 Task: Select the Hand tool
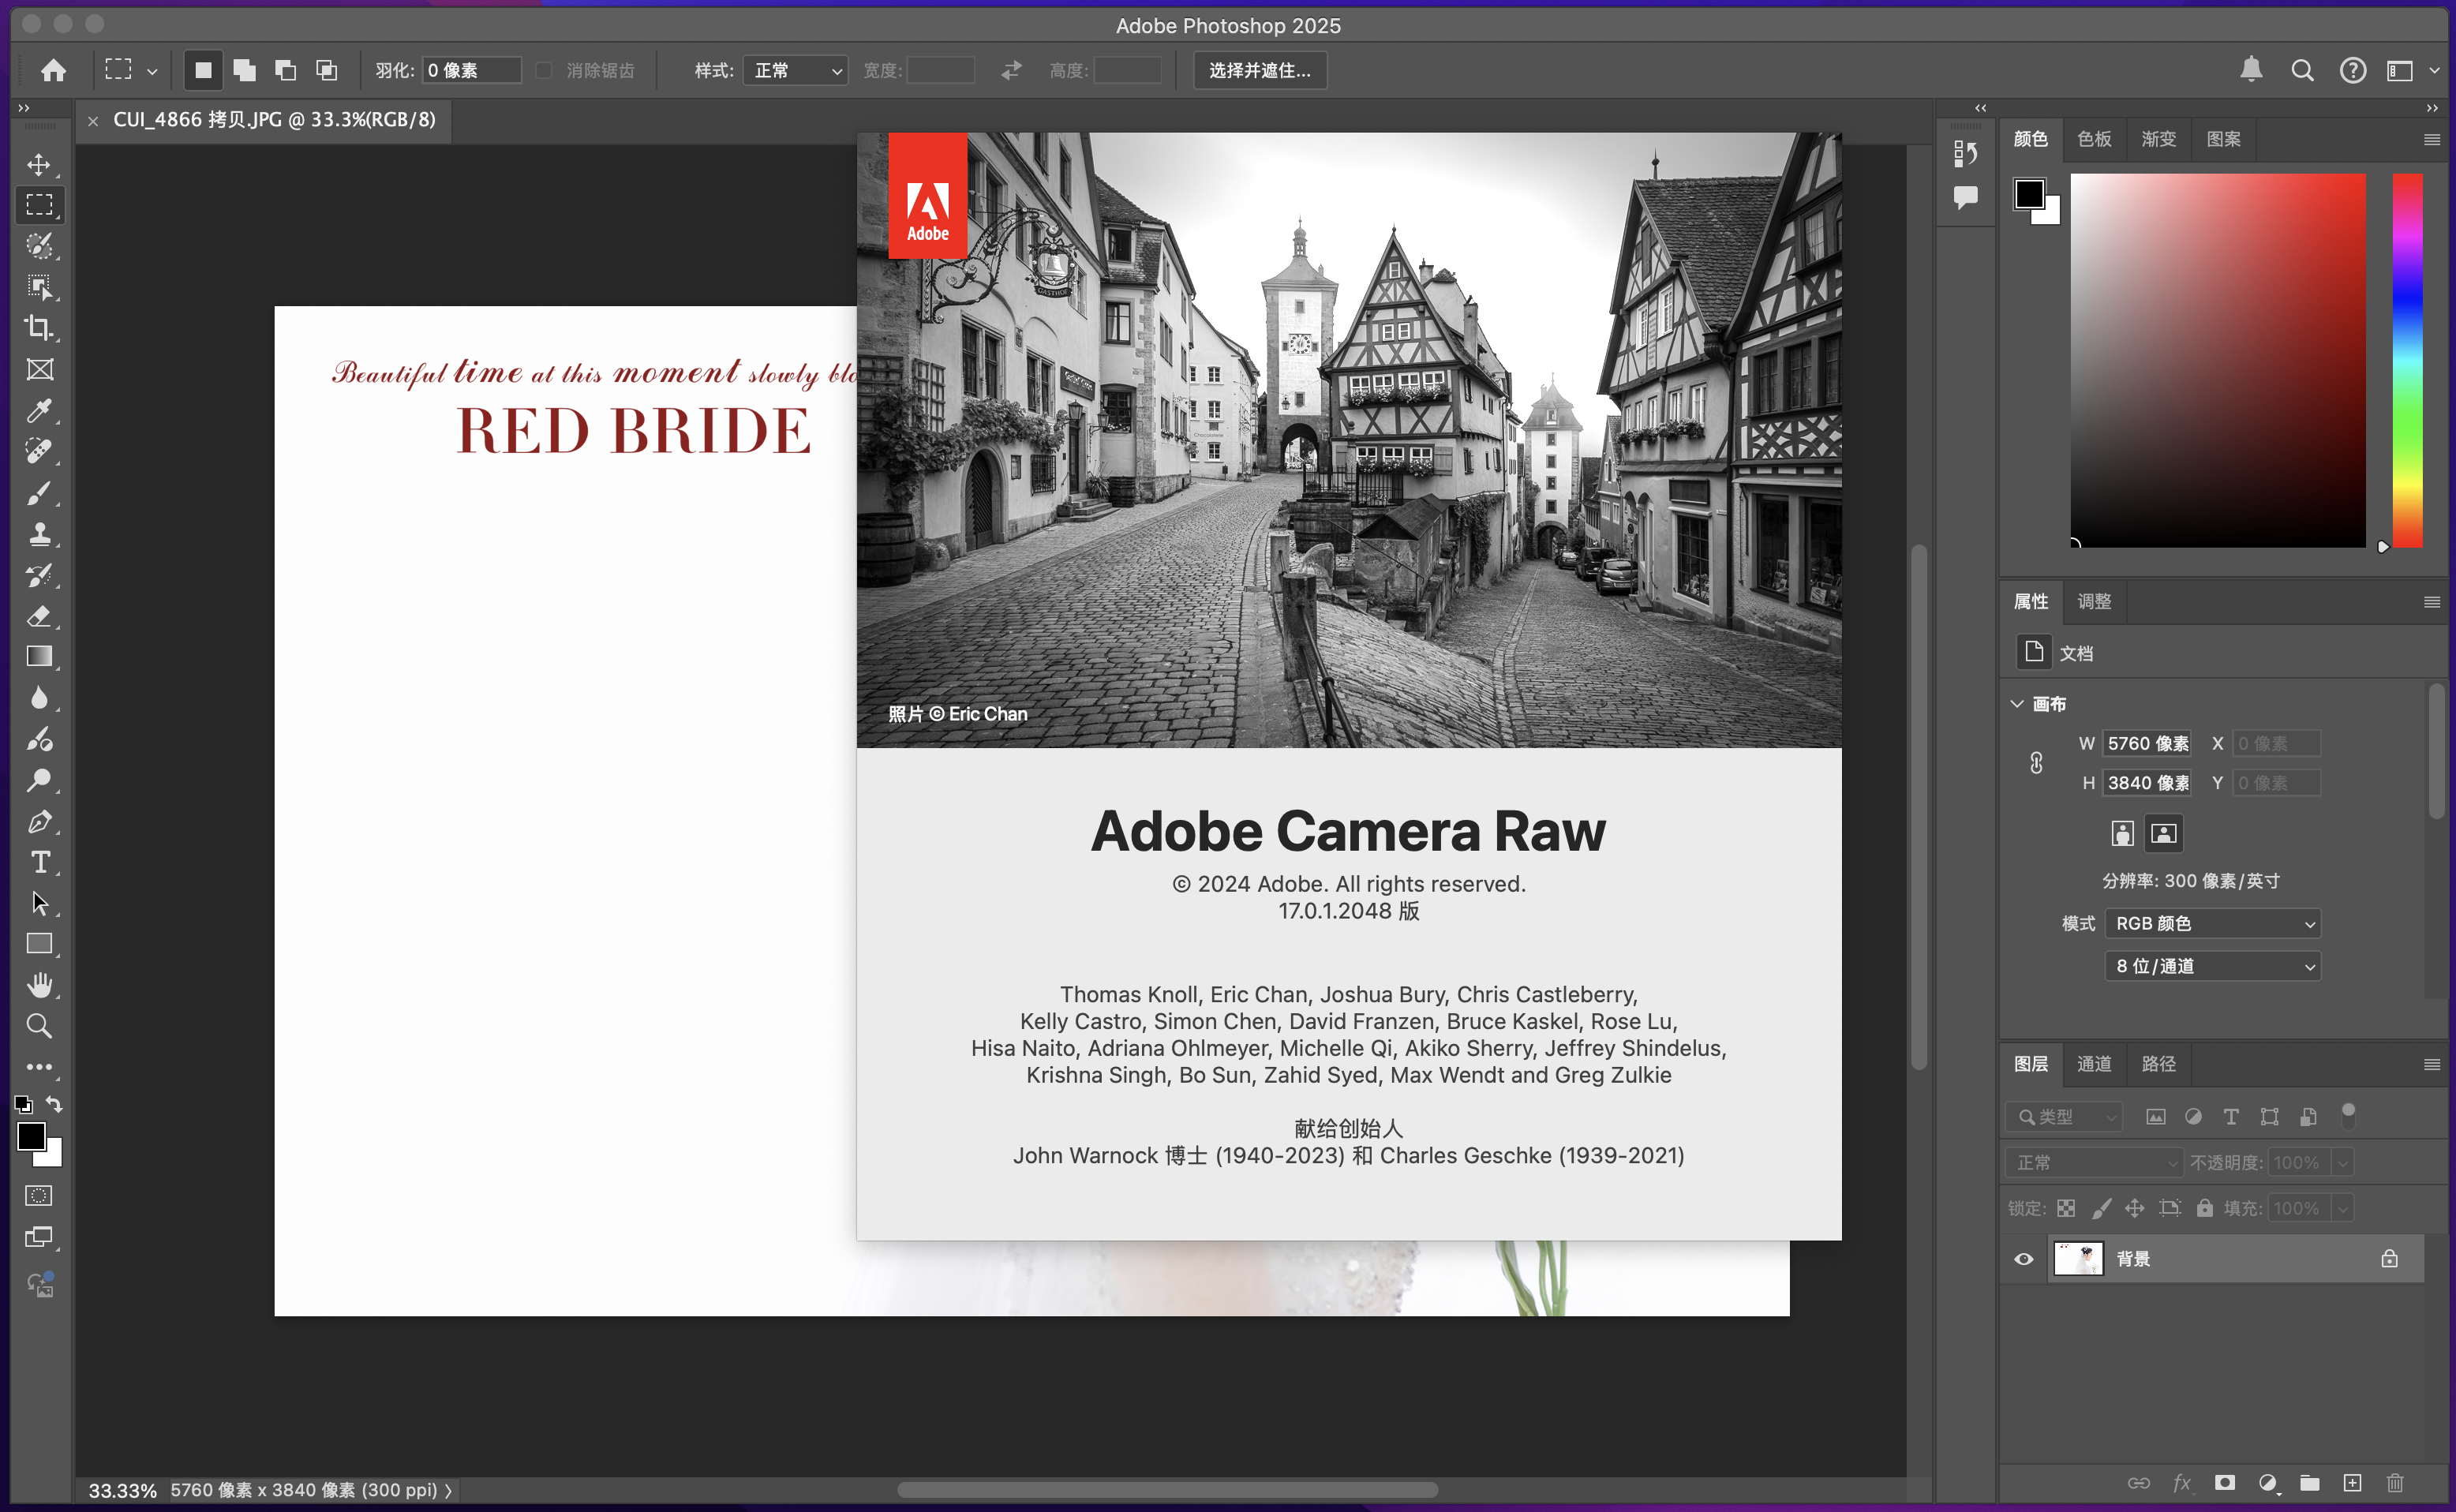(x=39, y=985)
